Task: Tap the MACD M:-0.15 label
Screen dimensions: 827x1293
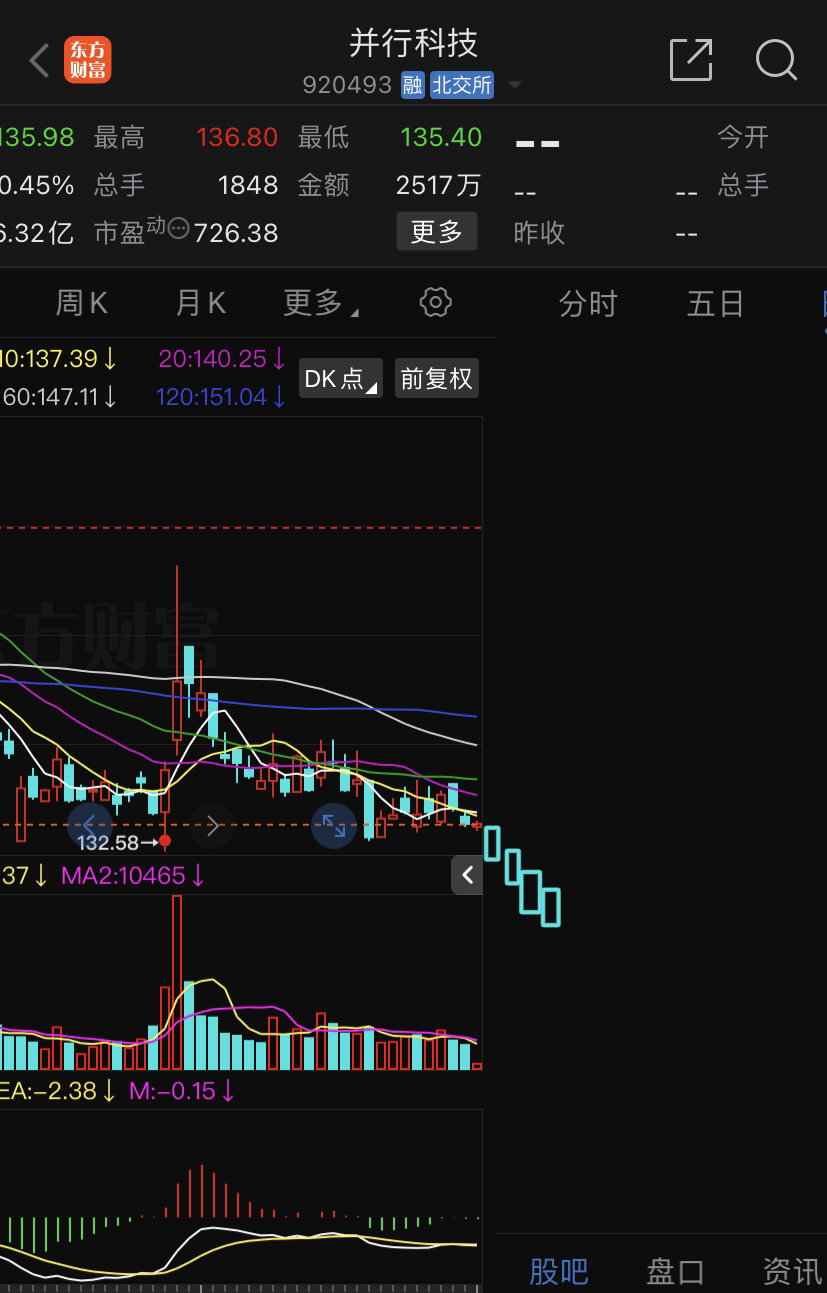Action: click(x=182, y=1090)
